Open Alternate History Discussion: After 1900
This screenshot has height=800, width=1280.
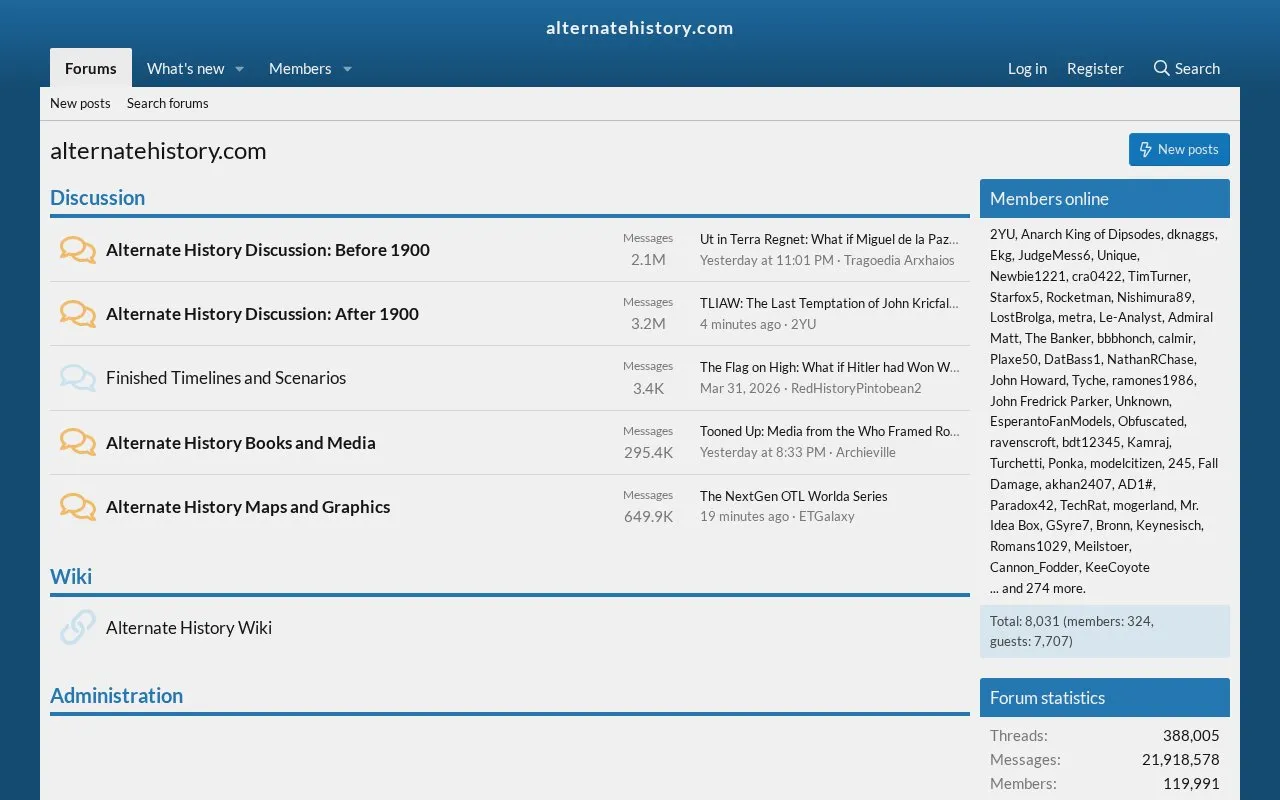coord(262,314)
